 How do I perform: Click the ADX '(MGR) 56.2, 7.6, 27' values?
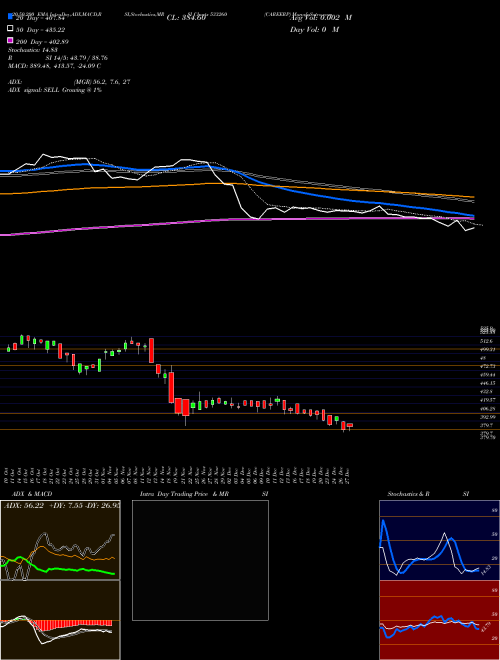[x=101, y=82]
